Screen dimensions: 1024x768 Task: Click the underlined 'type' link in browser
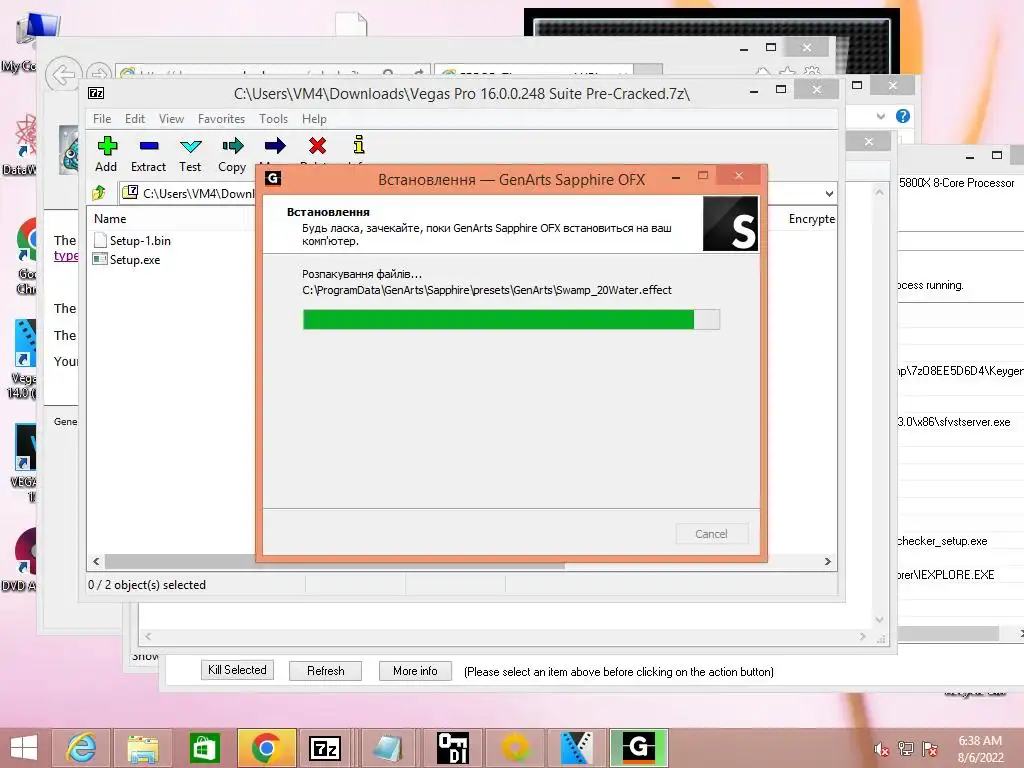pyautogui.click(x=66, y=255)
